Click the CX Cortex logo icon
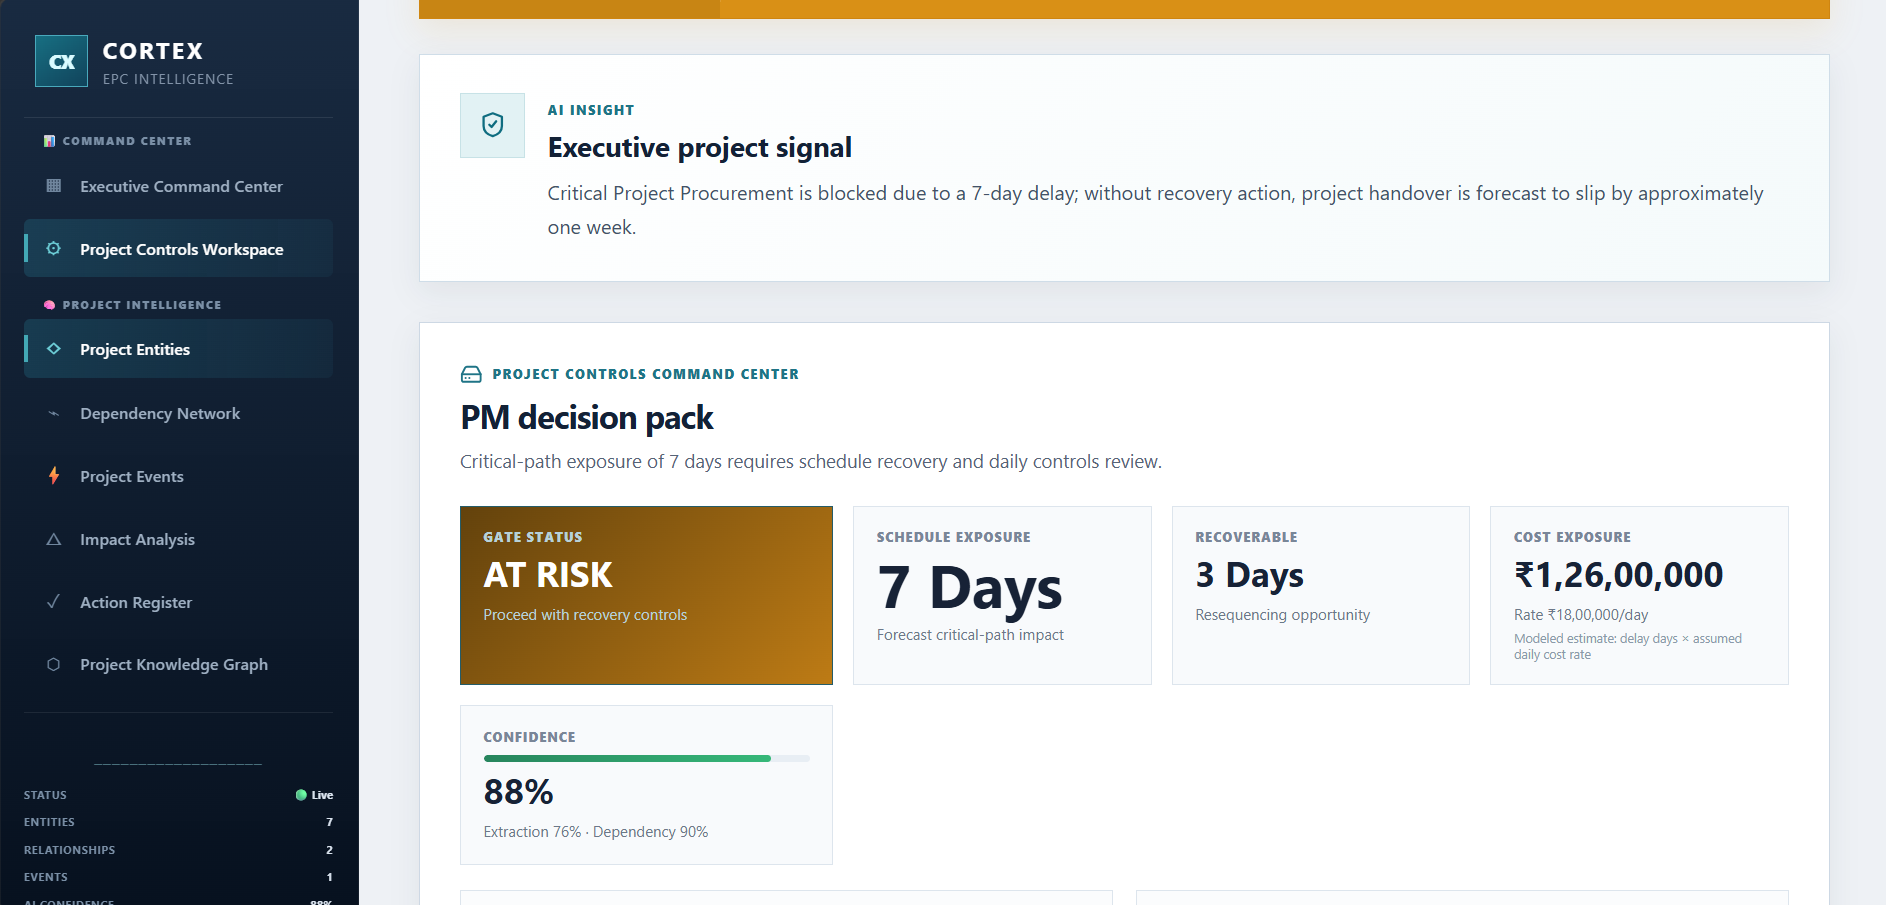 [x=61, y=61]
